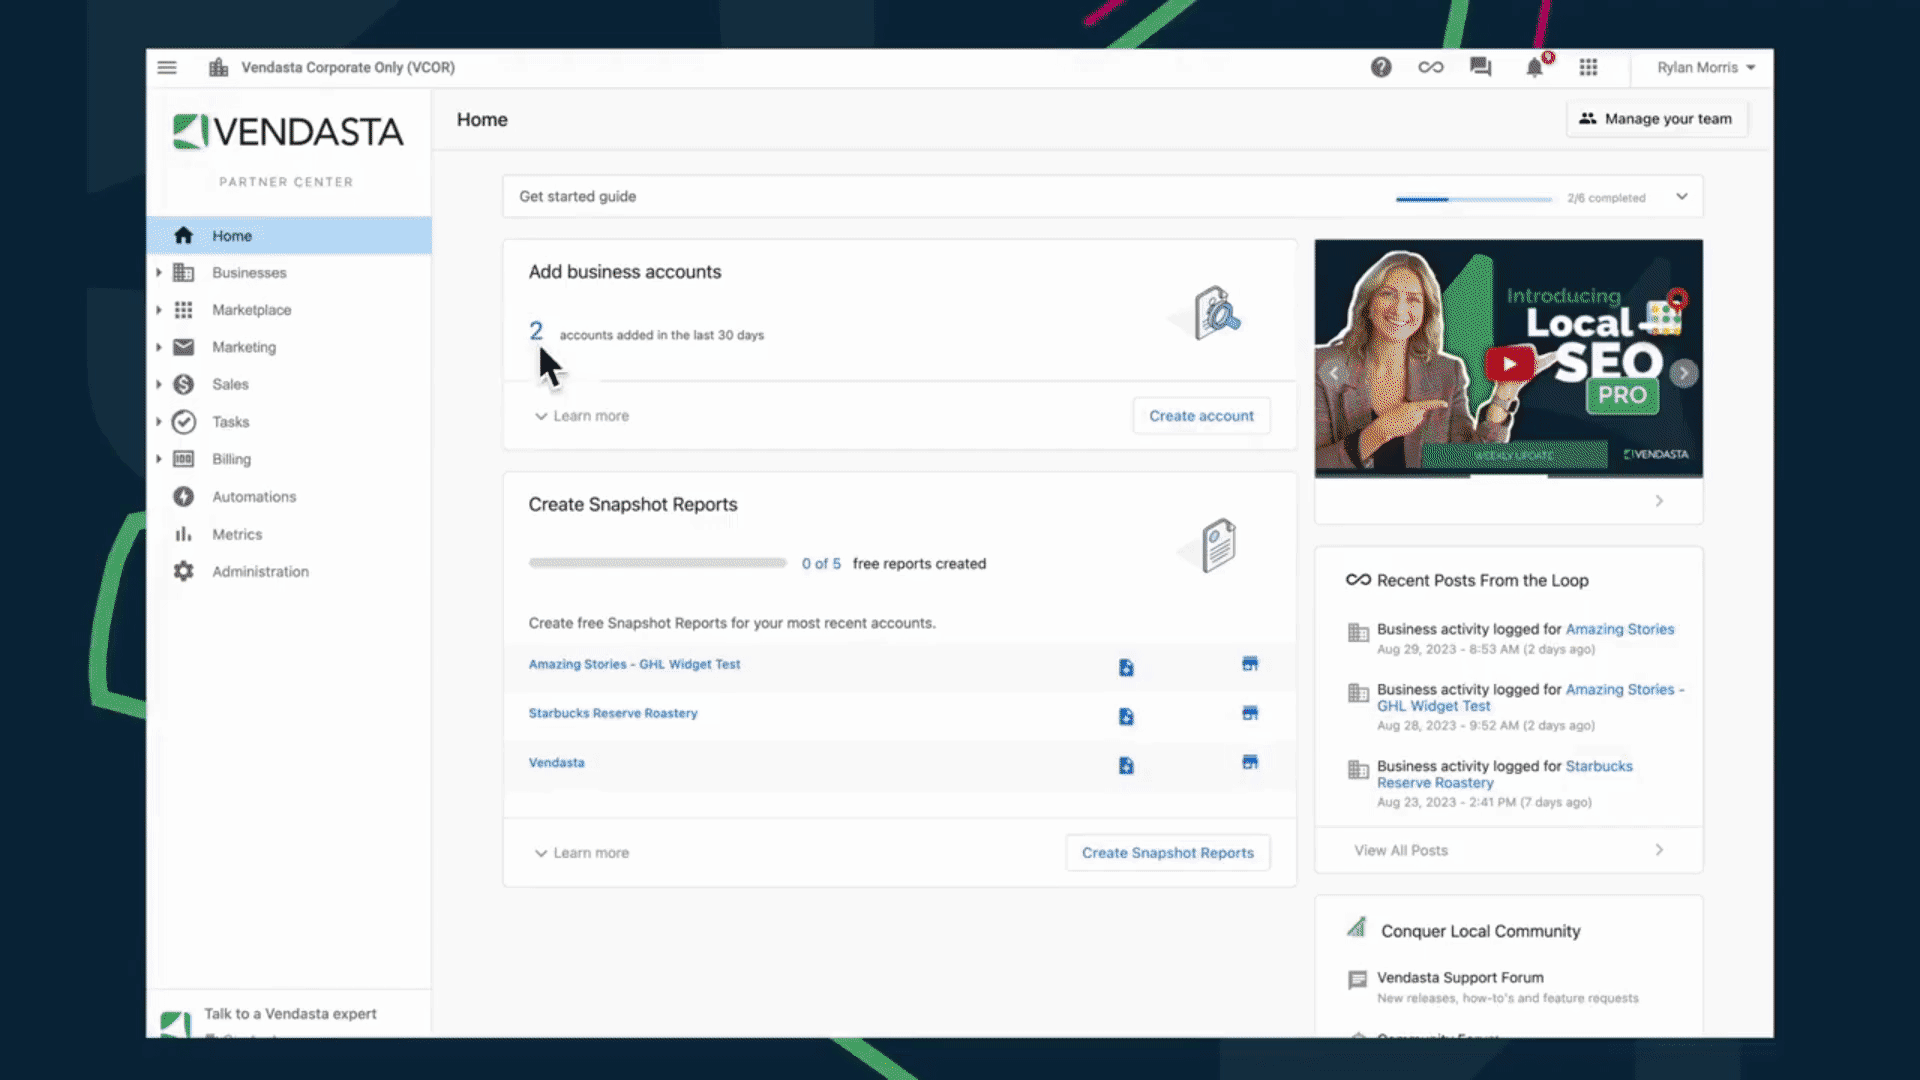Toggle the Billing section expander
This screenshot has height=1080, width=1920.
(157, 458)
